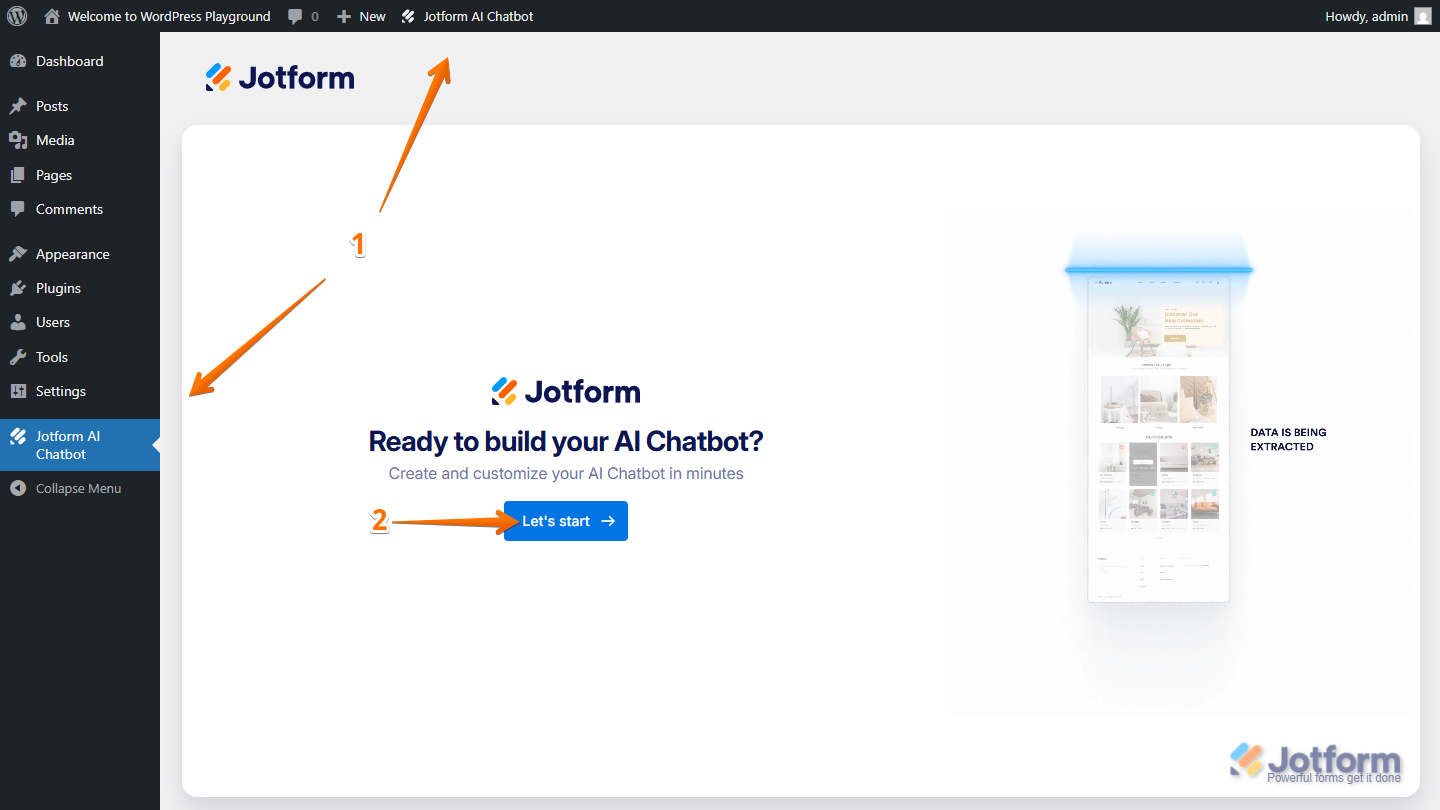Click the Dashboard gauge icon in sidebar
The height and width of the screenshot is (810, 1440).
18,61
